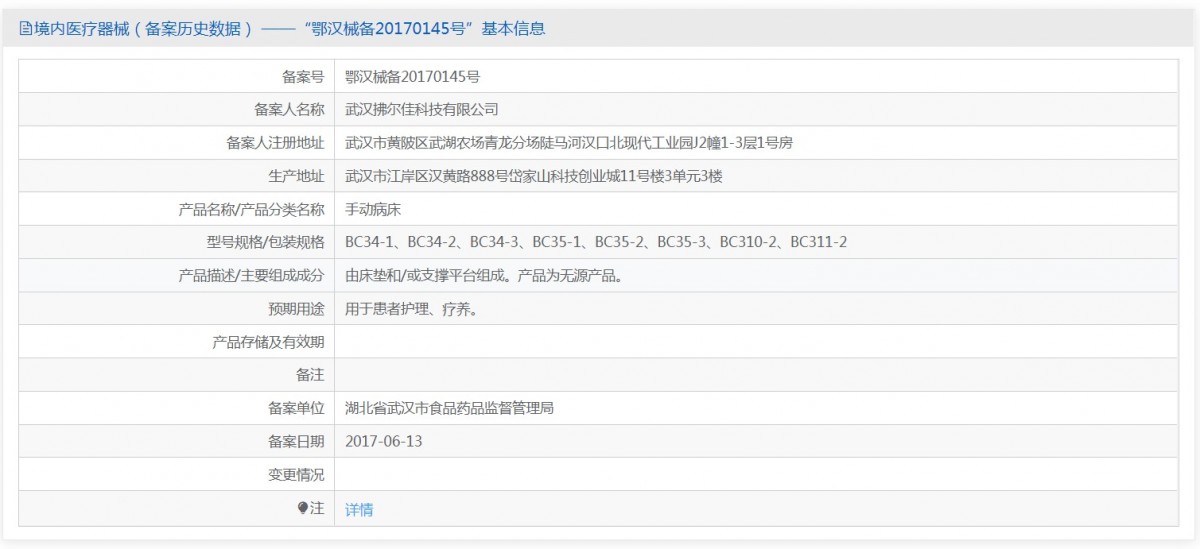Click company name 武汉拂尔佳科技有限公司
The image size is (1200, 549).
[421, 109]
